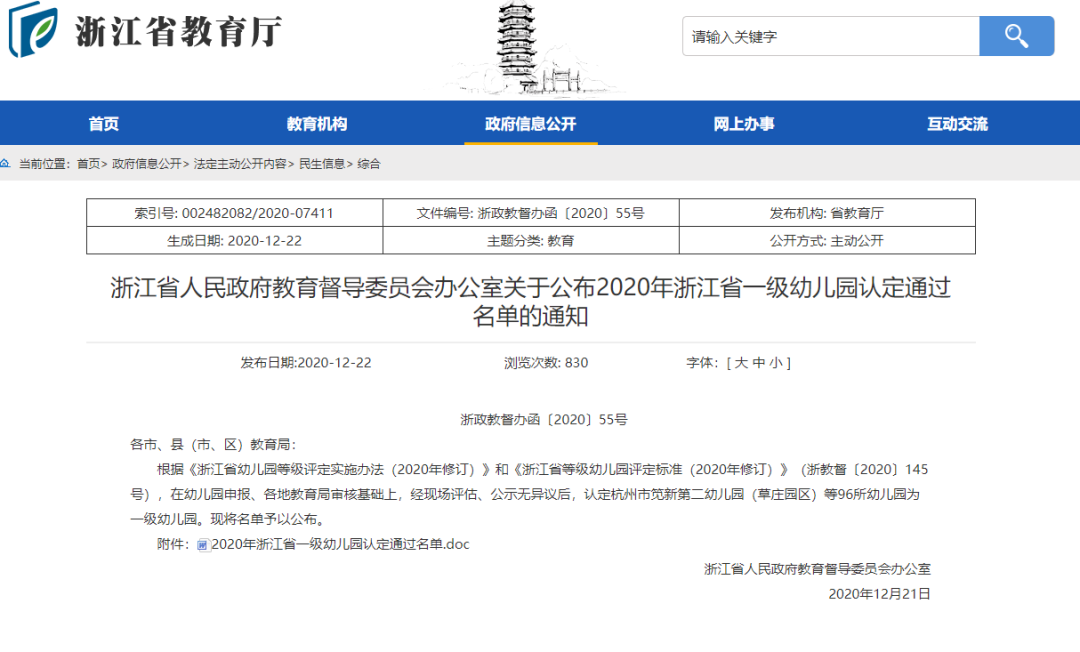This screenshot has width=1080, height=652.
Task: Click the pagoda illustration in the header
Action: pos(516,48)
